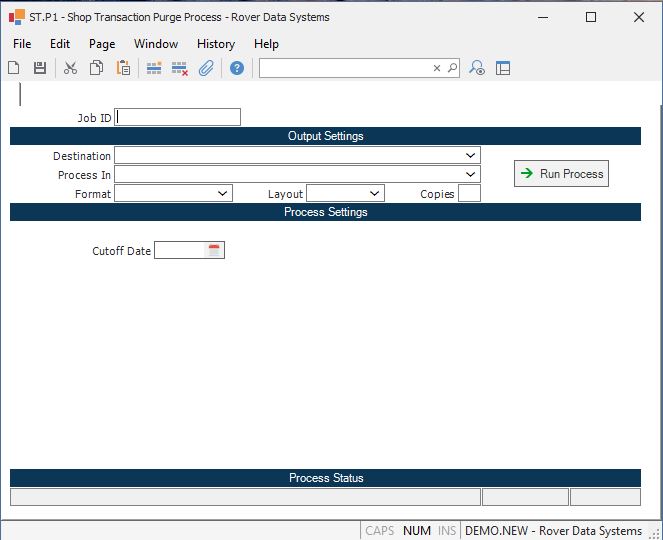The image size is (663, 540).
Task: Expand the Process In dropdown
Action: [470, 175]
